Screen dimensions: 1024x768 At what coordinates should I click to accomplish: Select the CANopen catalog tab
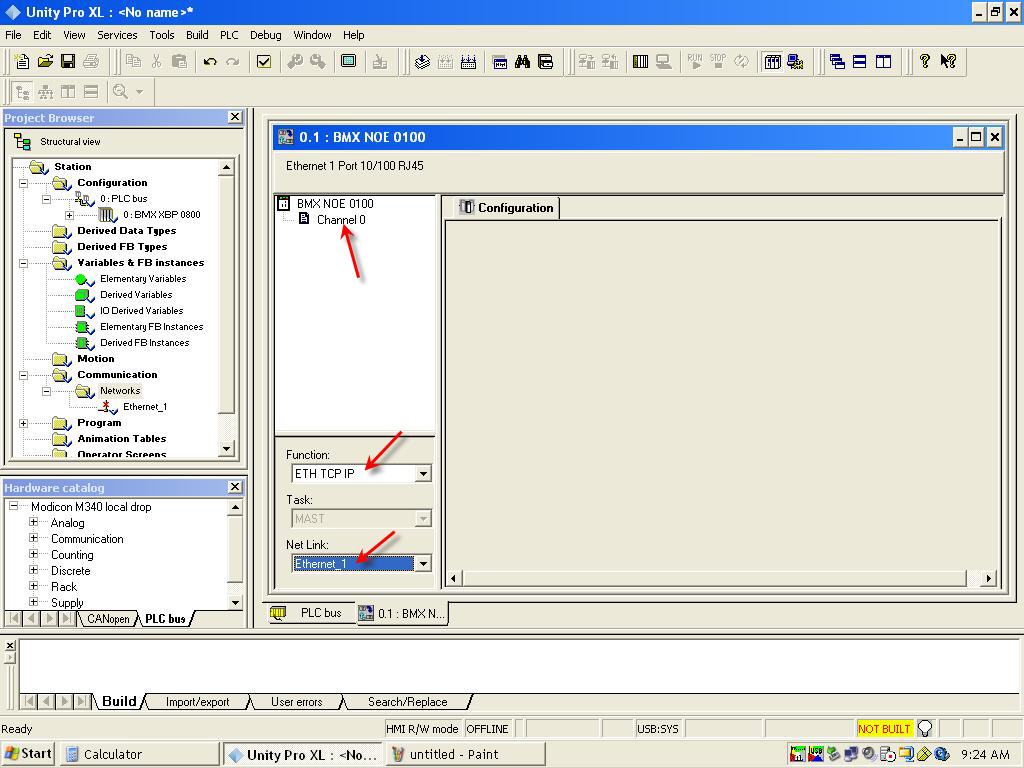click(x=108, y=618)
